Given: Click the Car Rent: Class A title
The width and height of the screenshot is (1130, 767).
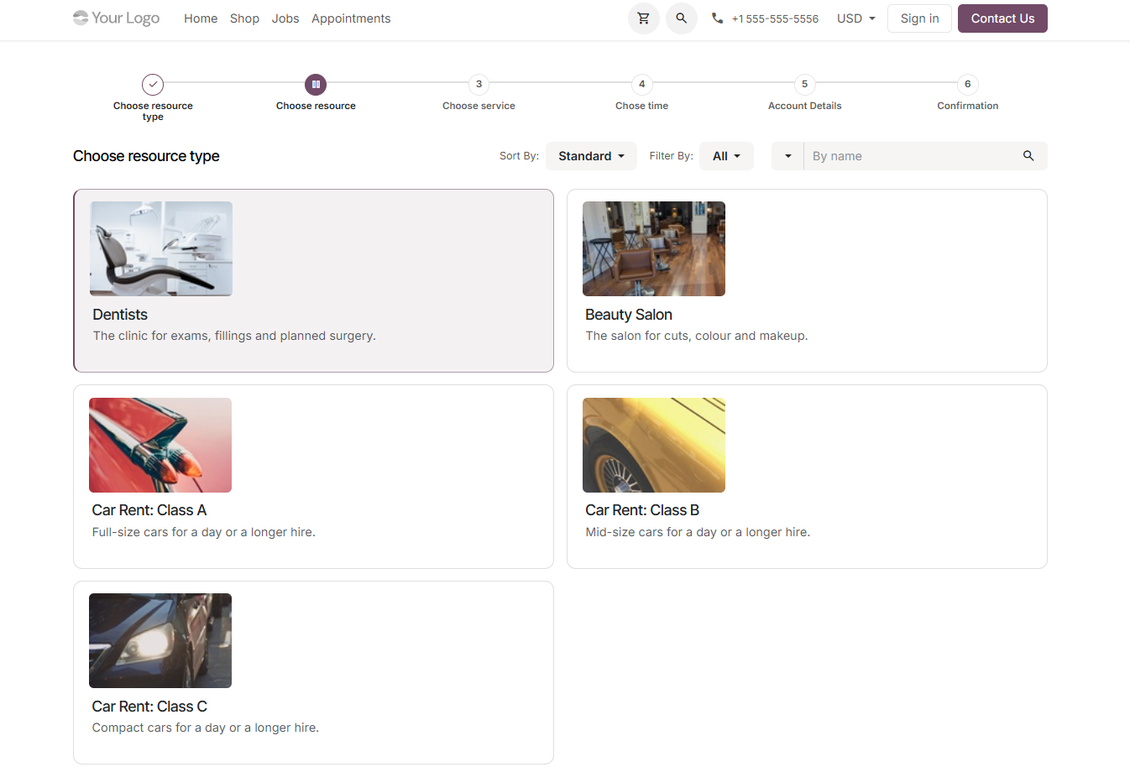Looking at the screenshot, I should click(x=149, y=510).
